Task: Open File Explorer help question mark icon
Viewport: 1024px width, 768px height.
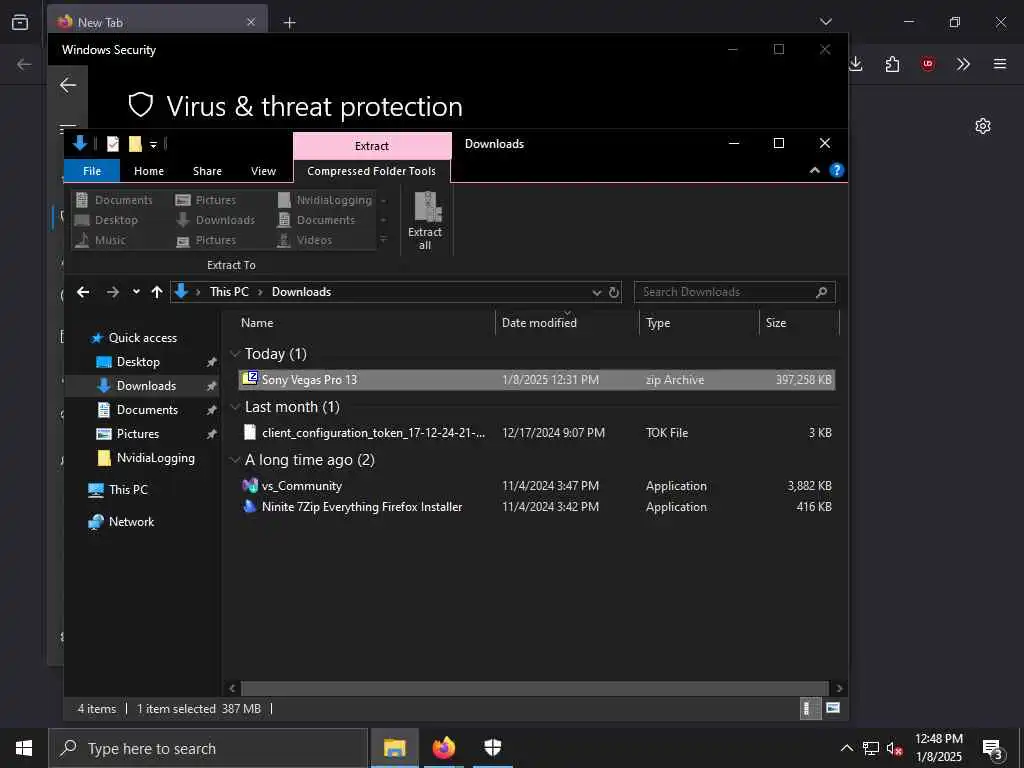Action: pos(837,170)
